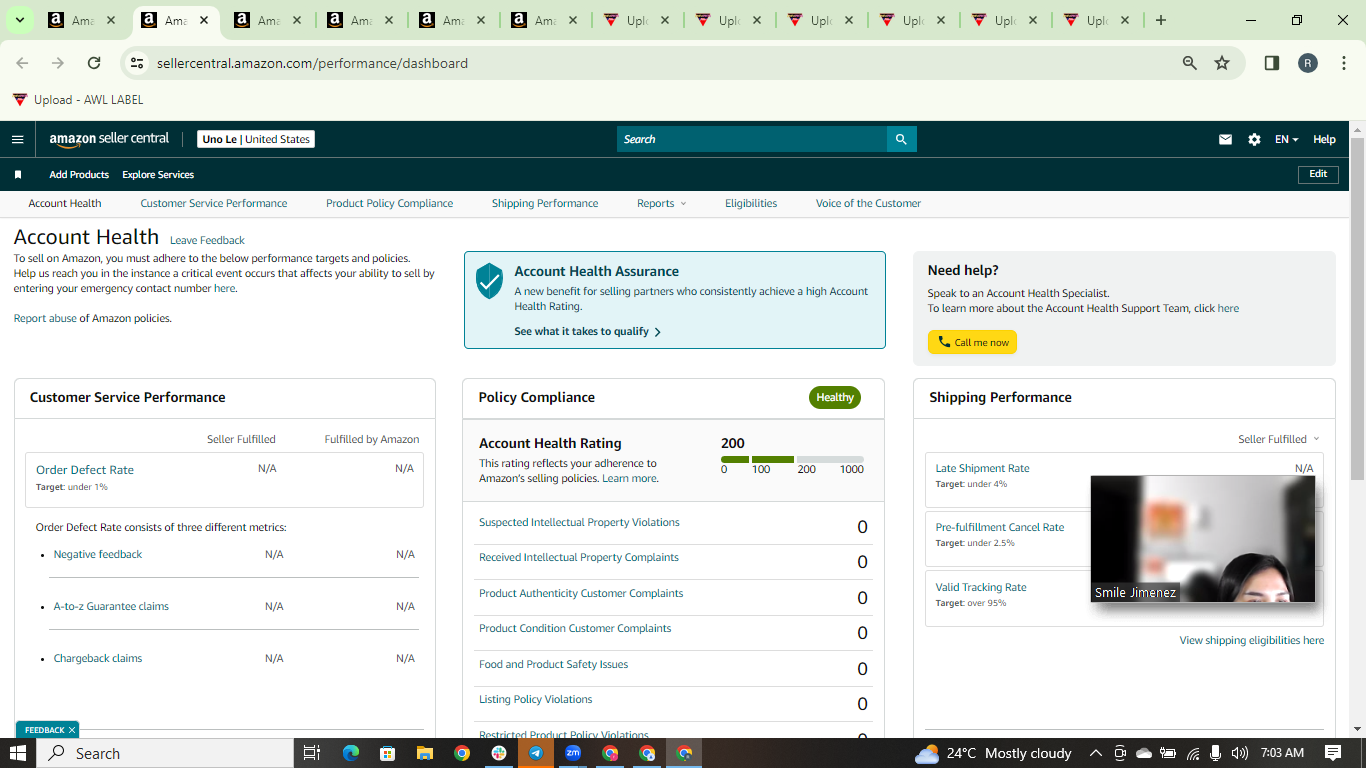Switch to Telegram on the taskbar
Image resolution: width=1366 pixels, height=768 pixels.
536,753
